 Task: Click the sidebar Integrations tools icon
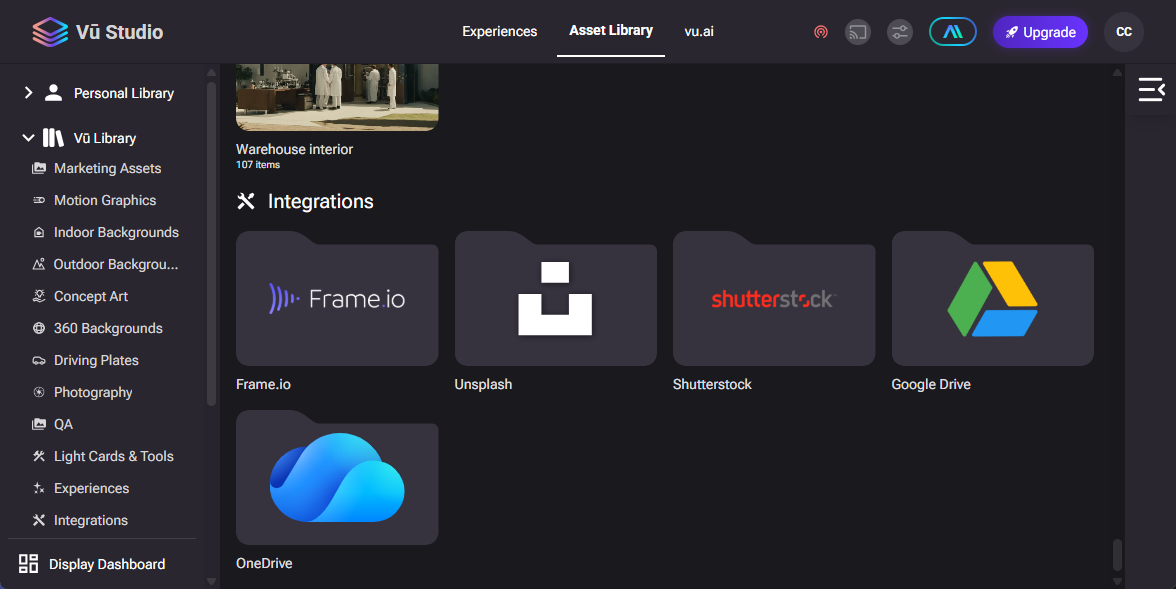[39, 520]
